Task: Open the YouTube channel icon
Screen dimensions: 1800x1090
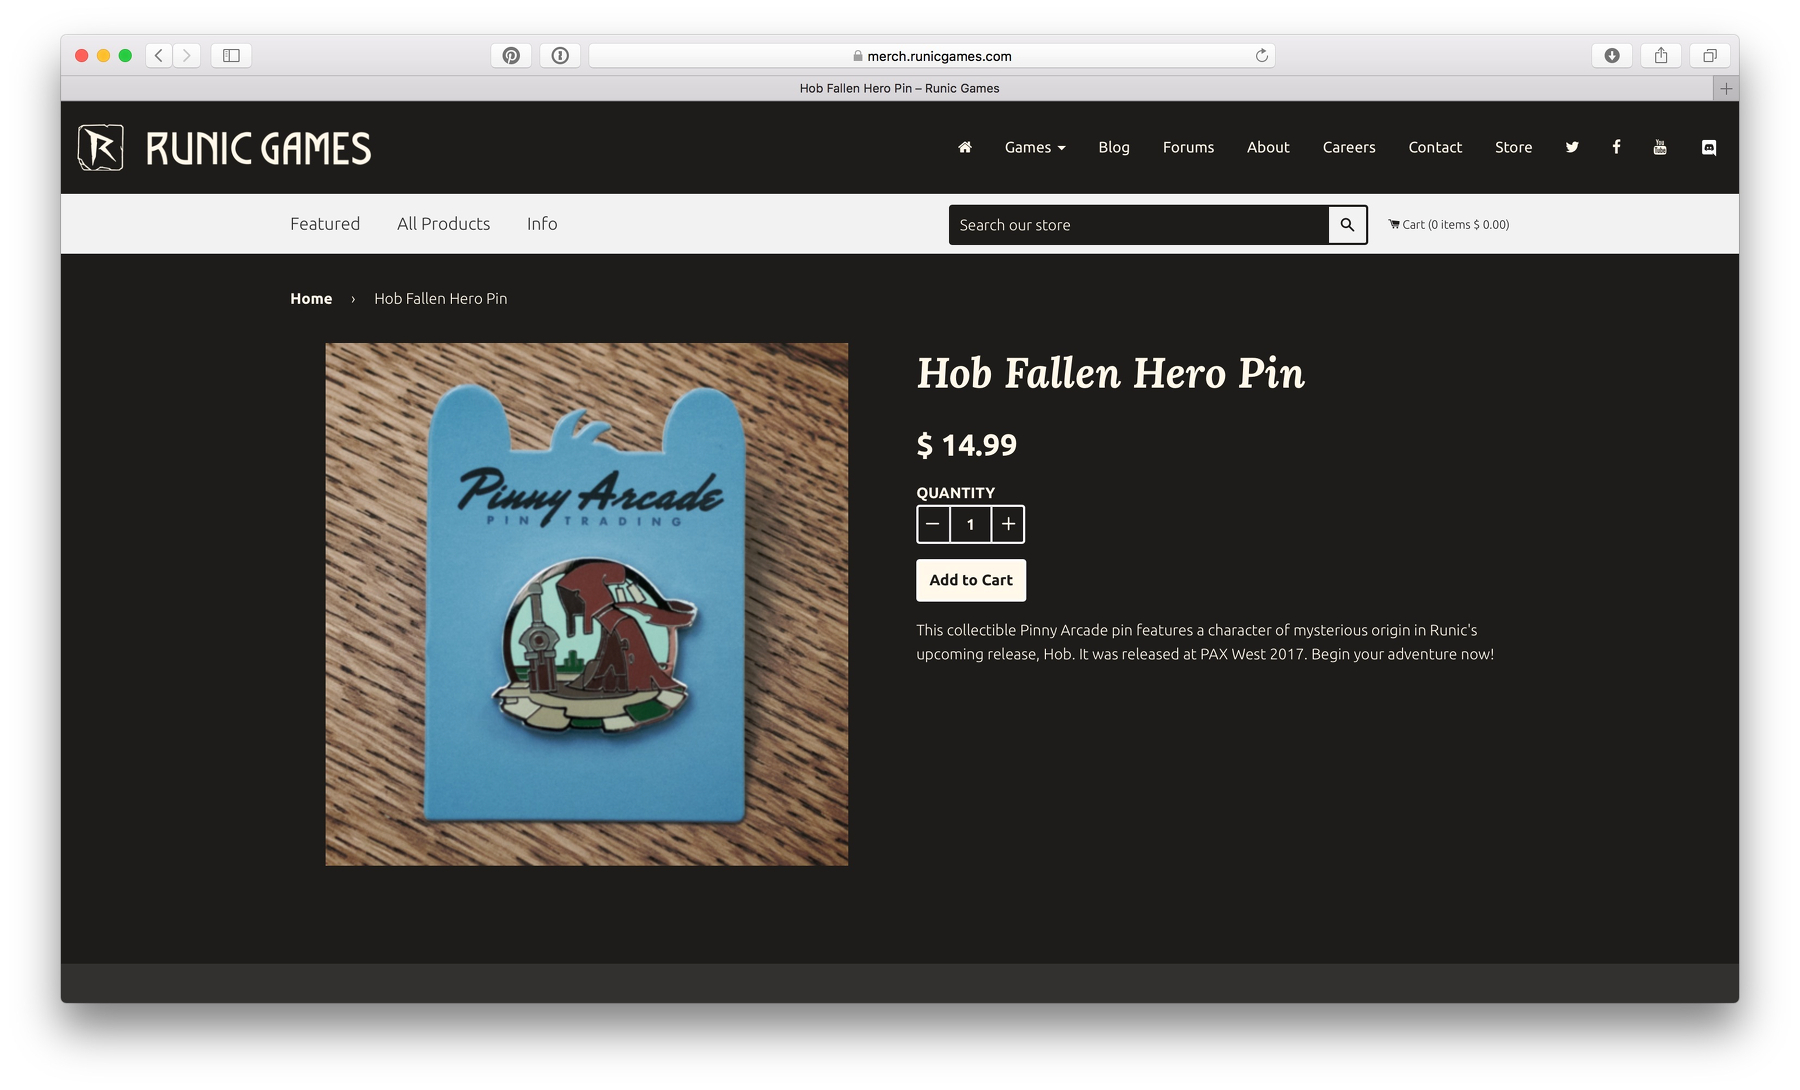Action: coord(1660,147)
